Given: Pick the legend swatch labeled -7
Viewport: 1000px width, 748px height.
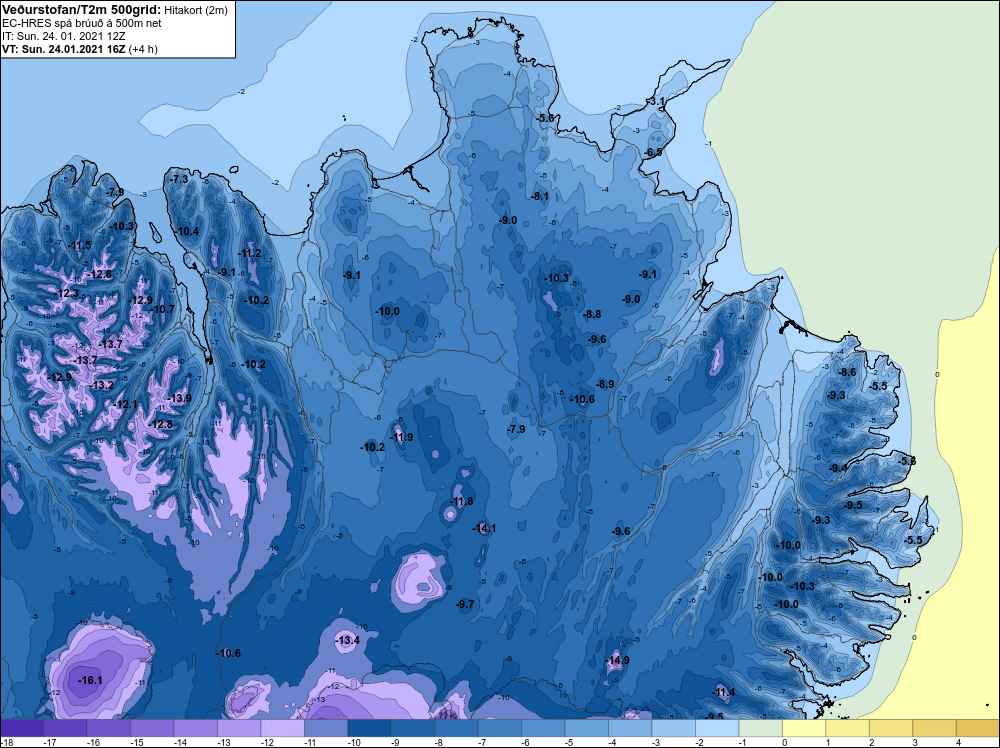Looking at the screenshot, I should coord(499,726).
